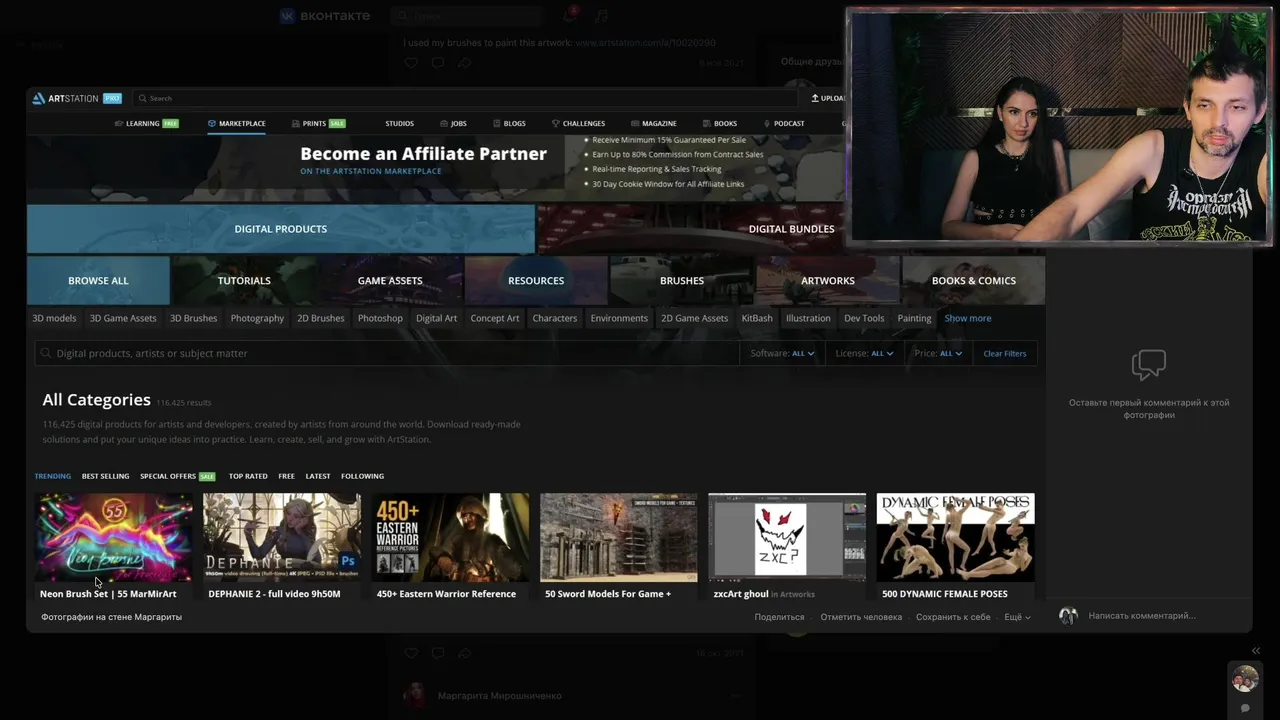Filter by the Environments tag

pos(619,318)
